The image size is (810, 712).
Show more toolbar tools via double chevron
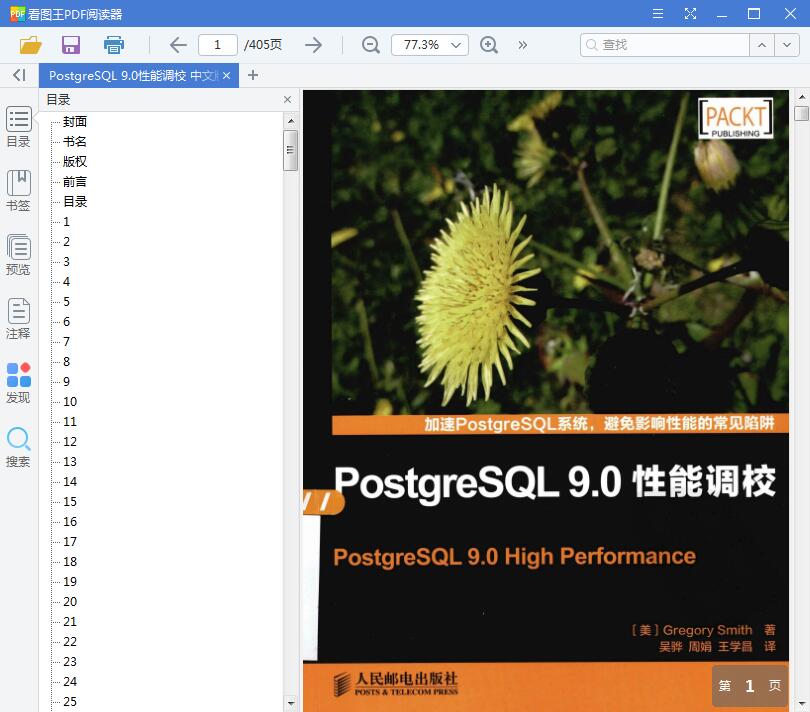(522, 45)
